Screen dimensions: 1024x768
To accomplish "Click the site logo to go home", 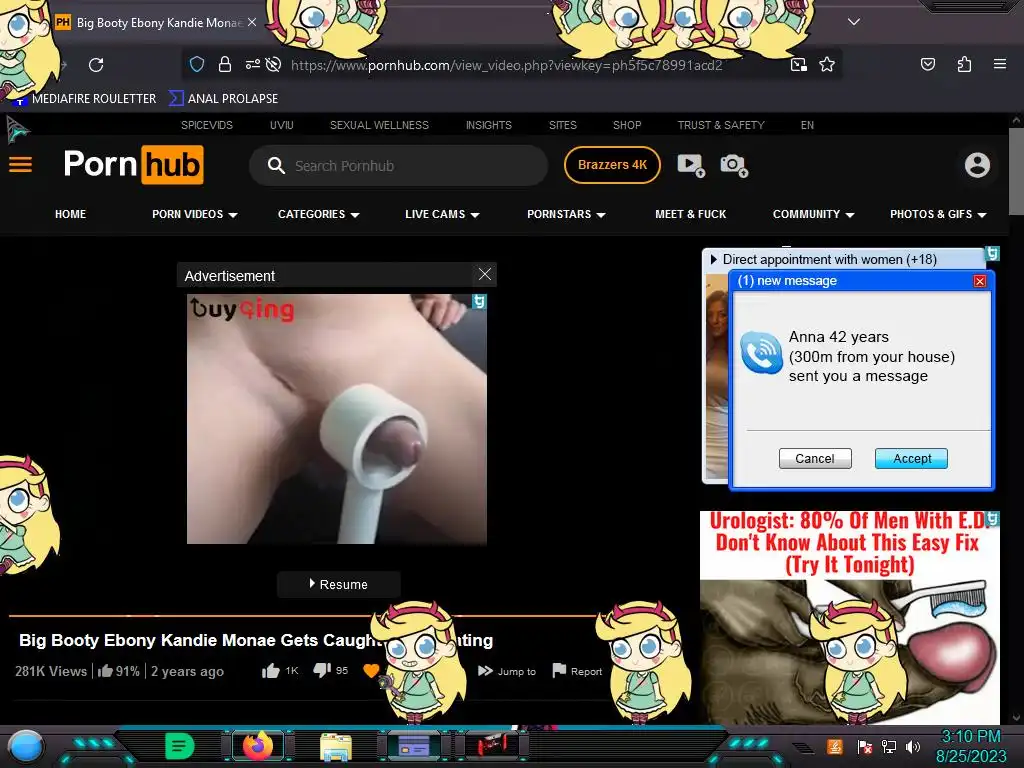I will (x=133, y=165).
